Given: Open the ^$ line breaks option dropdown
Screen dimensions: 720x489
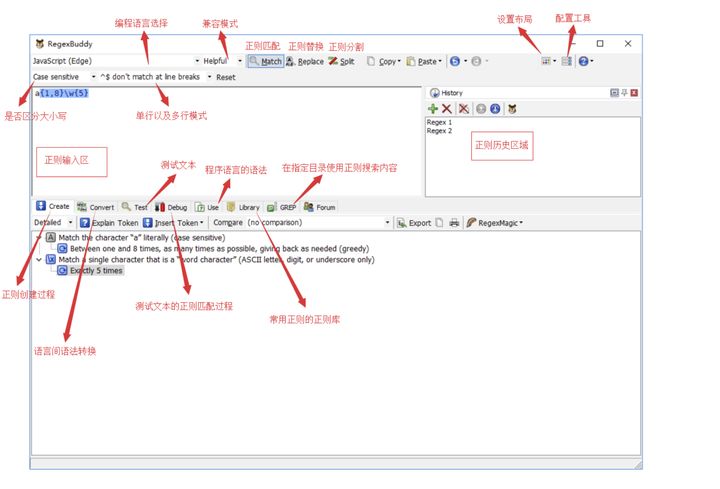Looking at the screenshot, I should click(156, 77).
